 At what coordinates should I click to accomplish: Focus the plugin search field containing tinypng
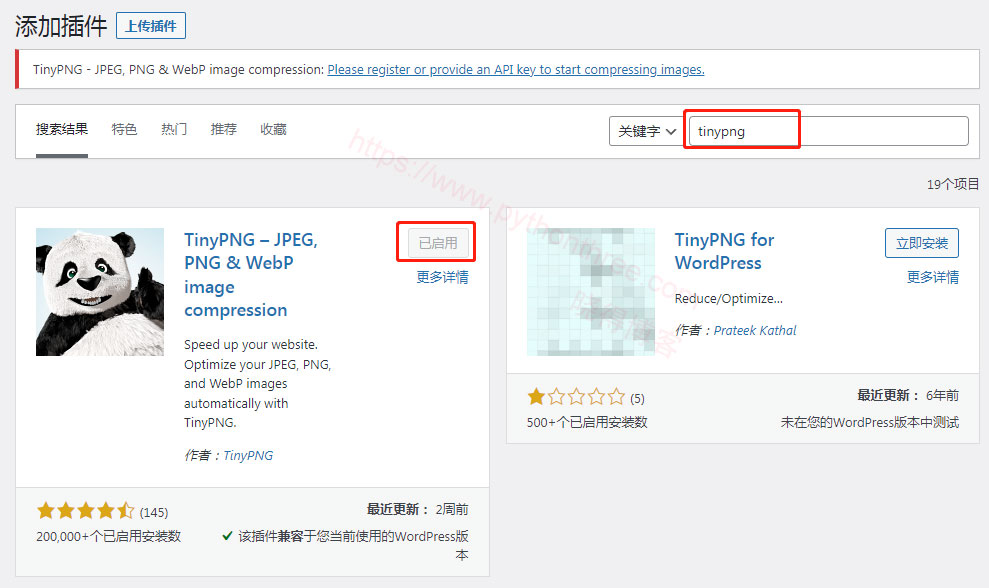828,131
